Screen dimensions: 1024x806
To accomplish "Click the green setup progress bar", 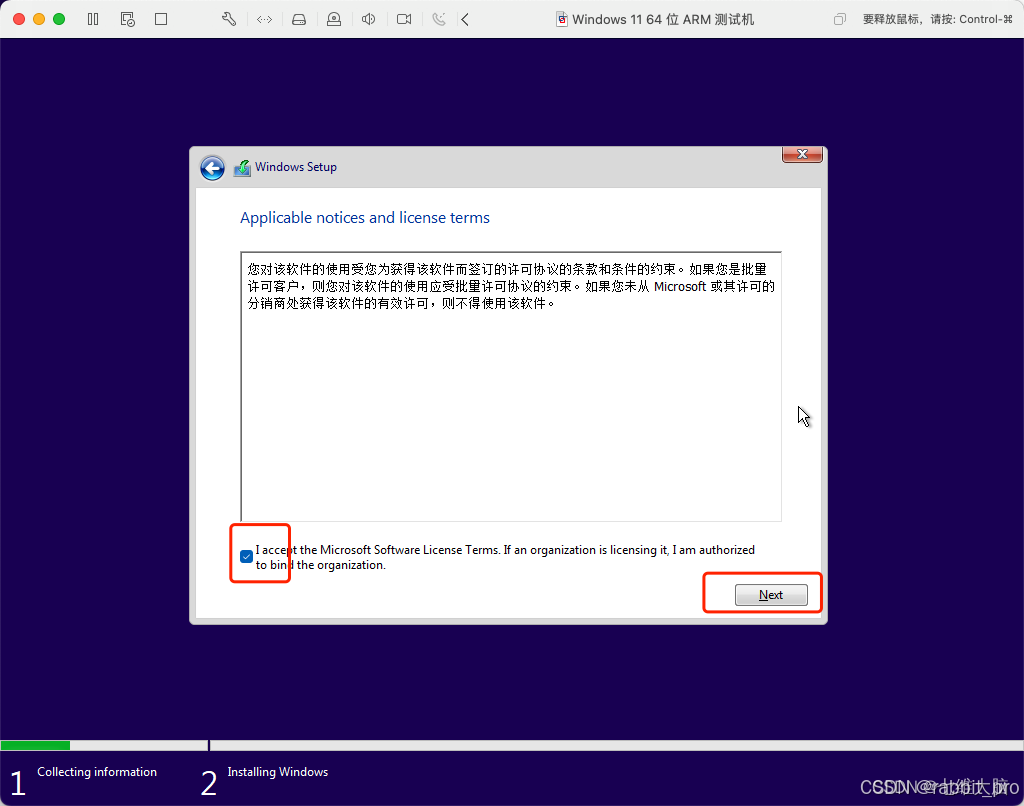I will [x=35, y=745].
